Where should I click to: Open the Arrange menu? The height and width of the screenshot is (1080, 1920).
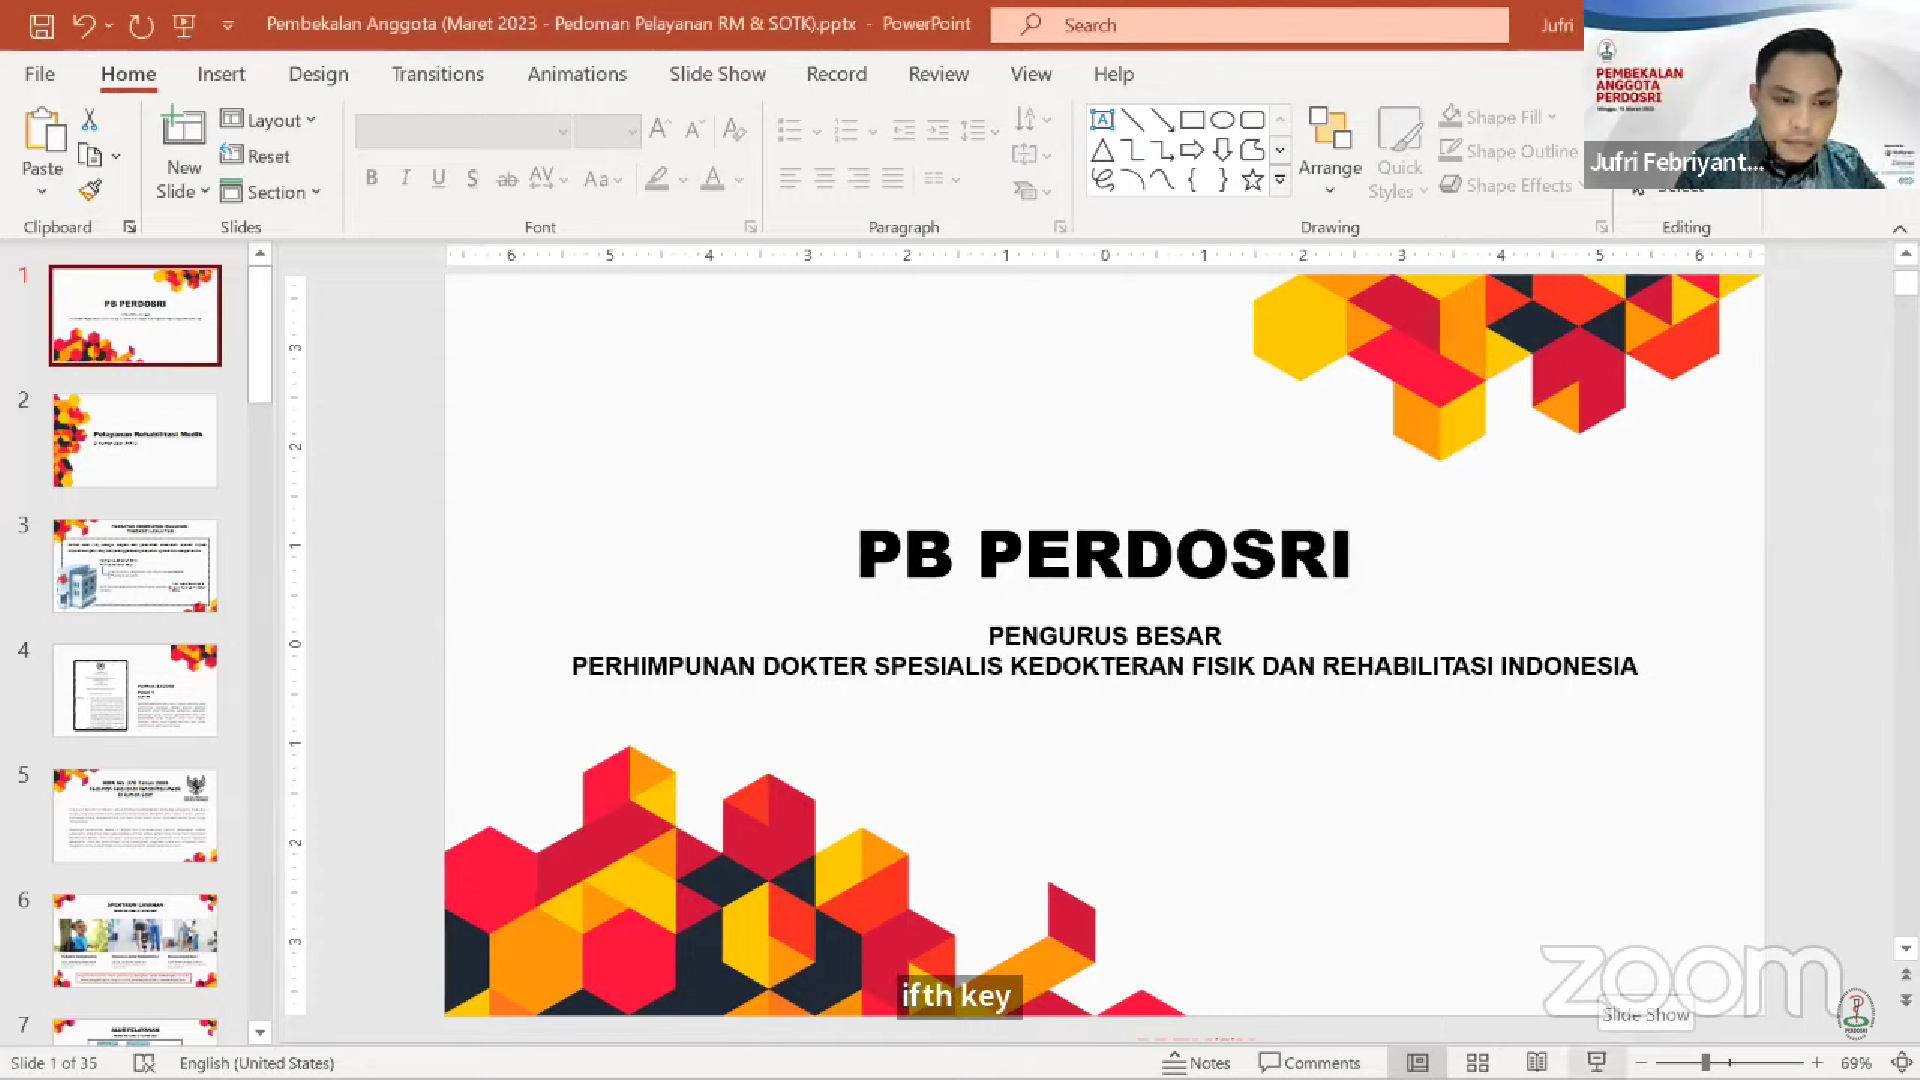(1330, 150)
